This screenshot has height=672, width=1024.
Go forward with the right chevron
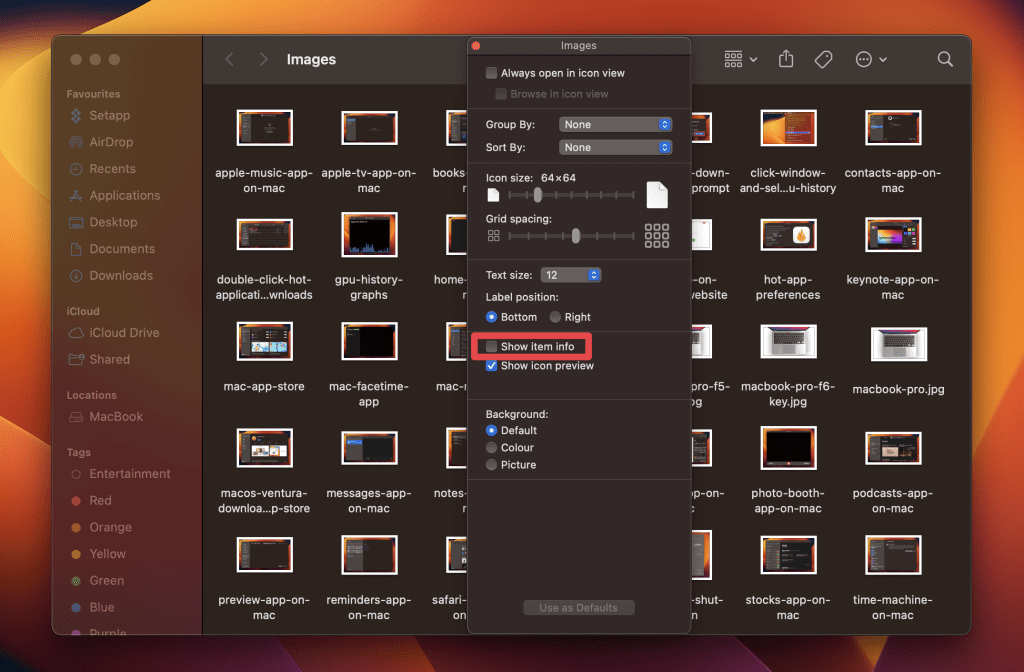pos(263,59)
